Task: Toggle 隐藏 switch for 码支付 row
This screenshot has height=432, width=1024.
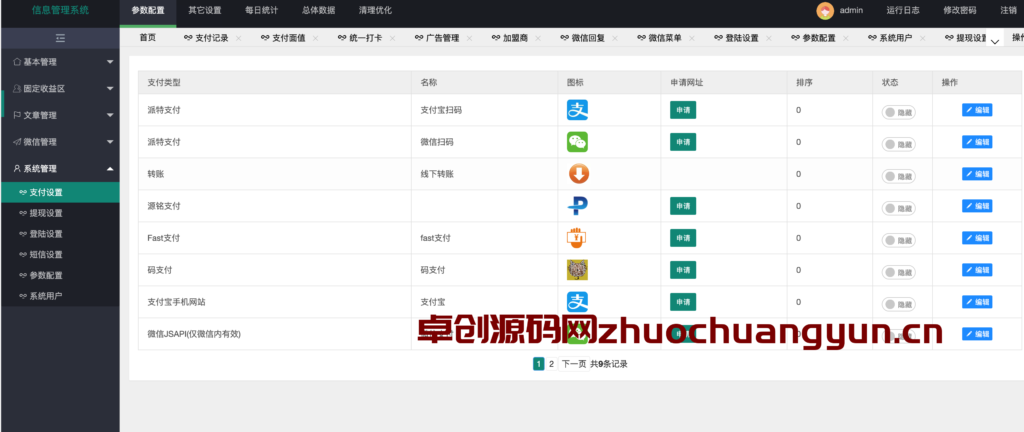Action: pos(899,272)
